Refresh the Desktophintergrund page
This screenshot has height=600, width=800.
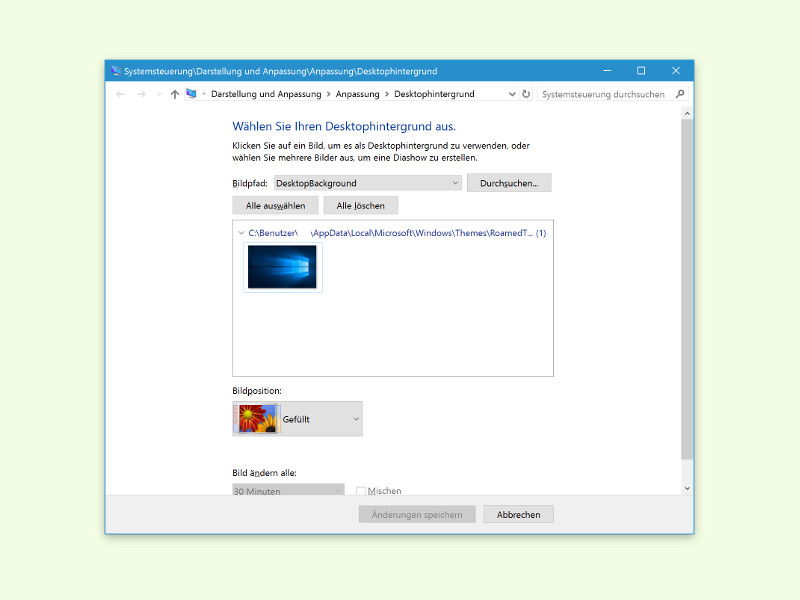[526, 94]
